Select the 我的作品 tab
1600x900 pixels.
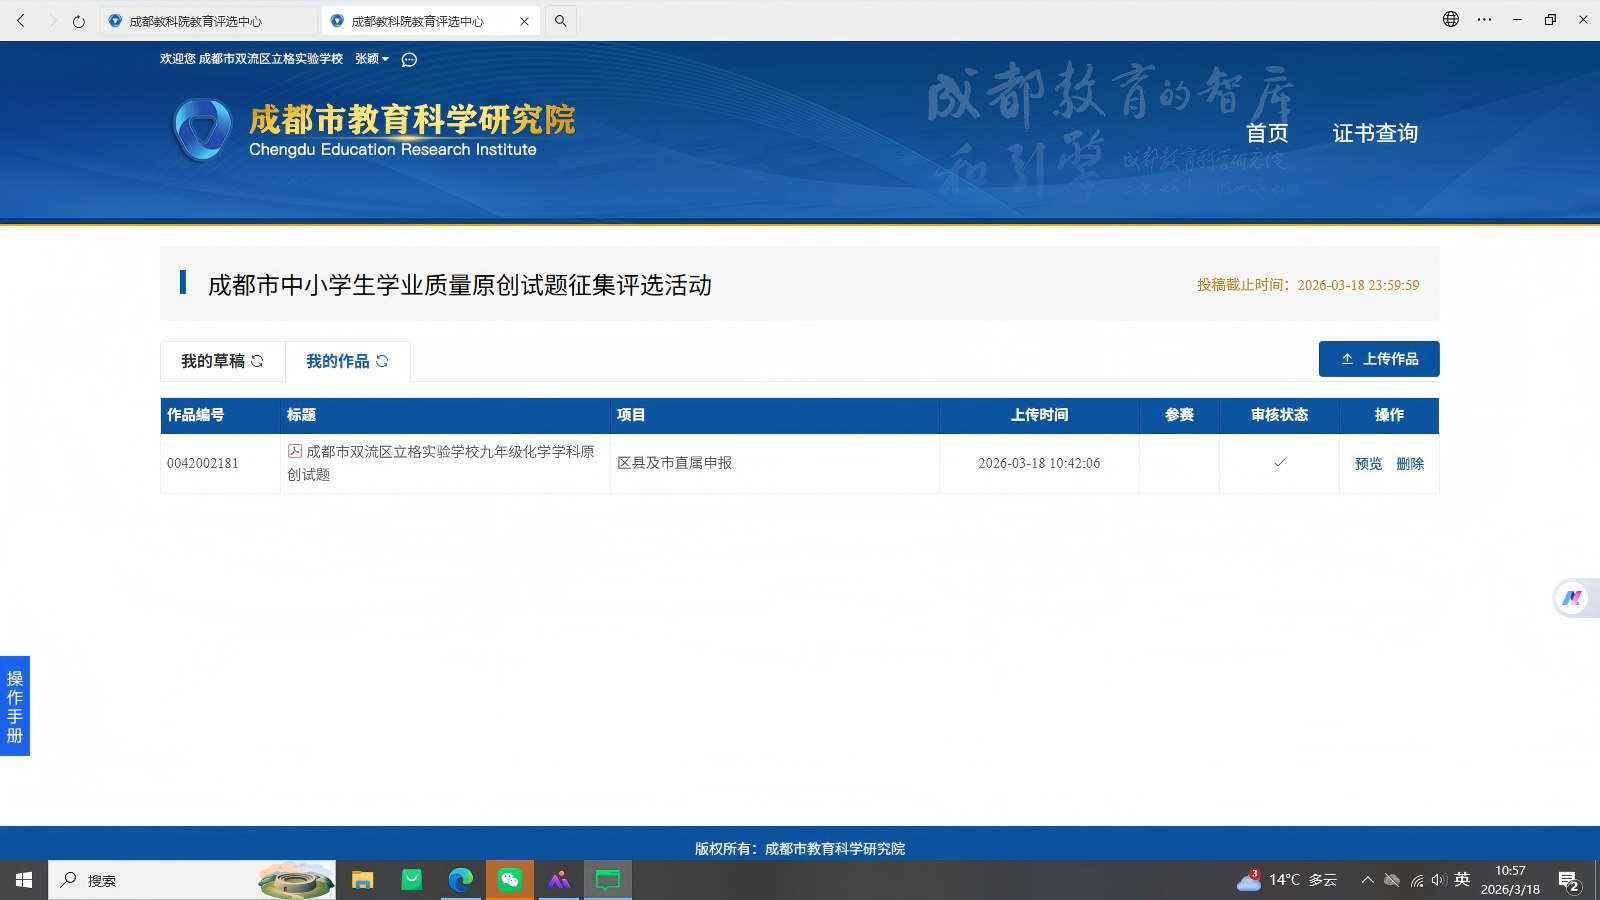347,361
